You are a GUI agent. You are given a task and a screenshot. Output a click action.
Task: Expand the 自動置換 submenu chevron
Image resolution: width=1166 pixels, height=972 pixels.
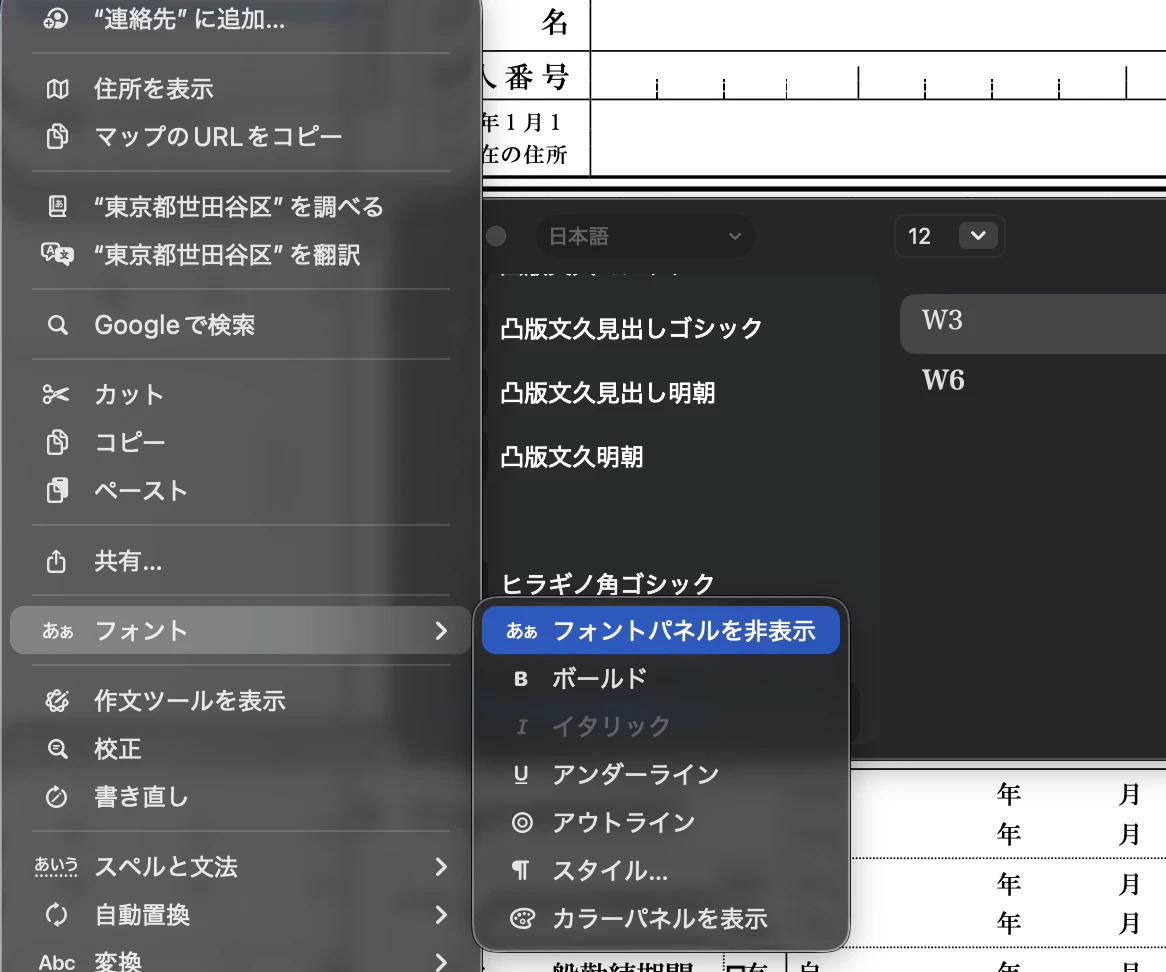click(x=441, y=915)
